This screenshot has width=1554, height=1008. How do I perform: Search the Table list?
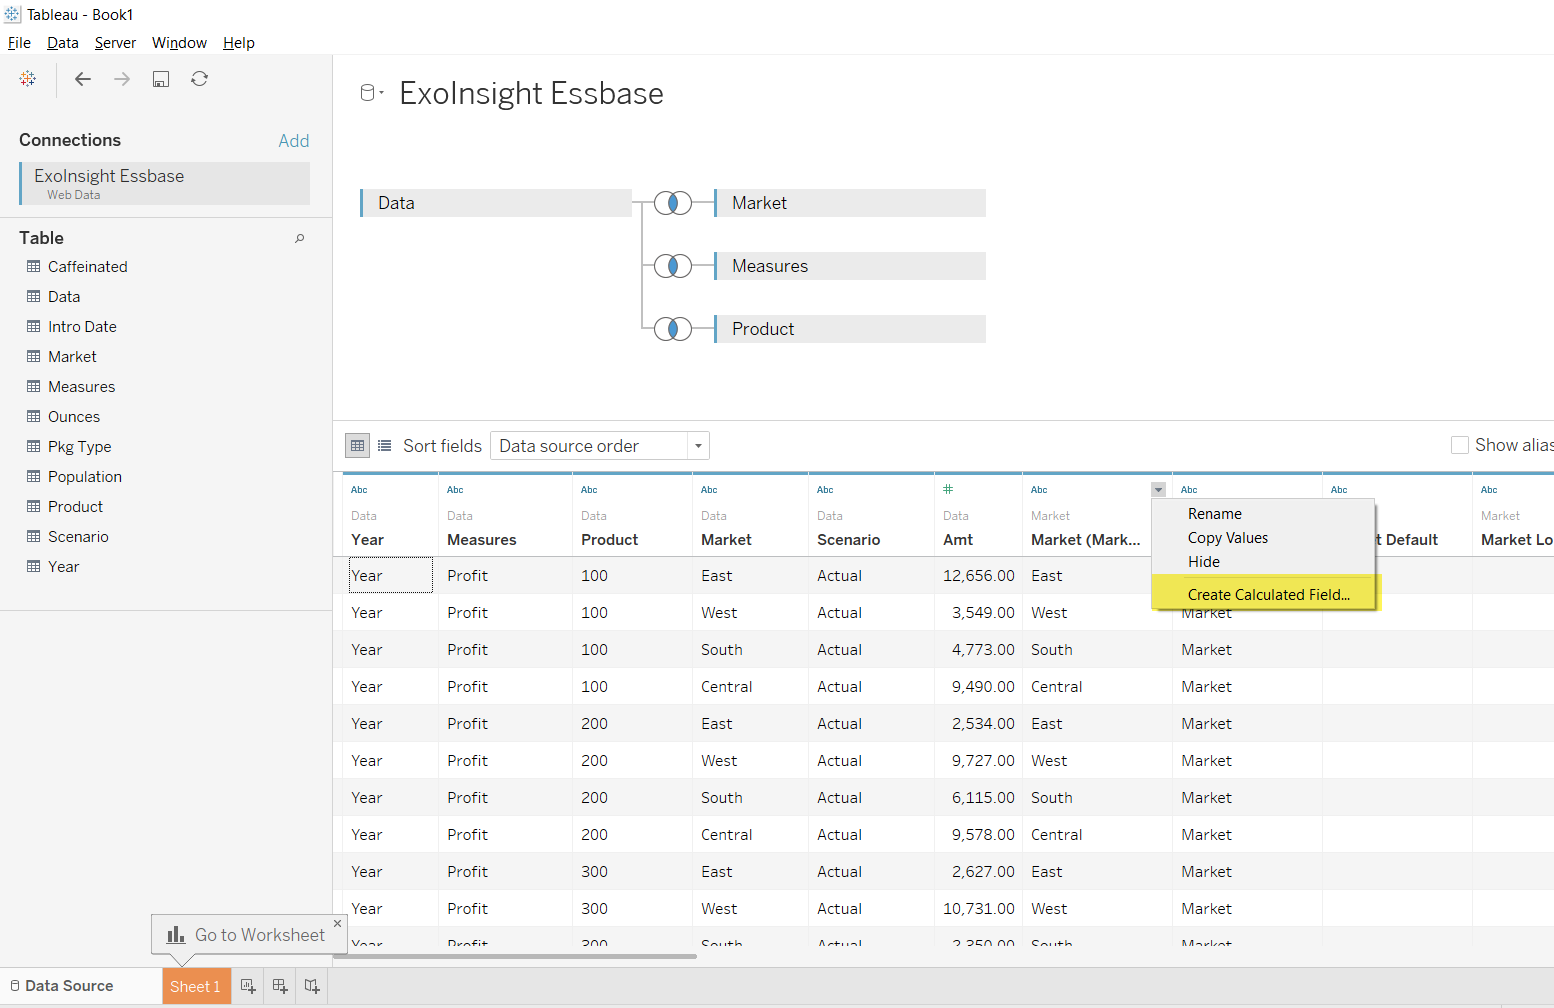pos(299,238)
